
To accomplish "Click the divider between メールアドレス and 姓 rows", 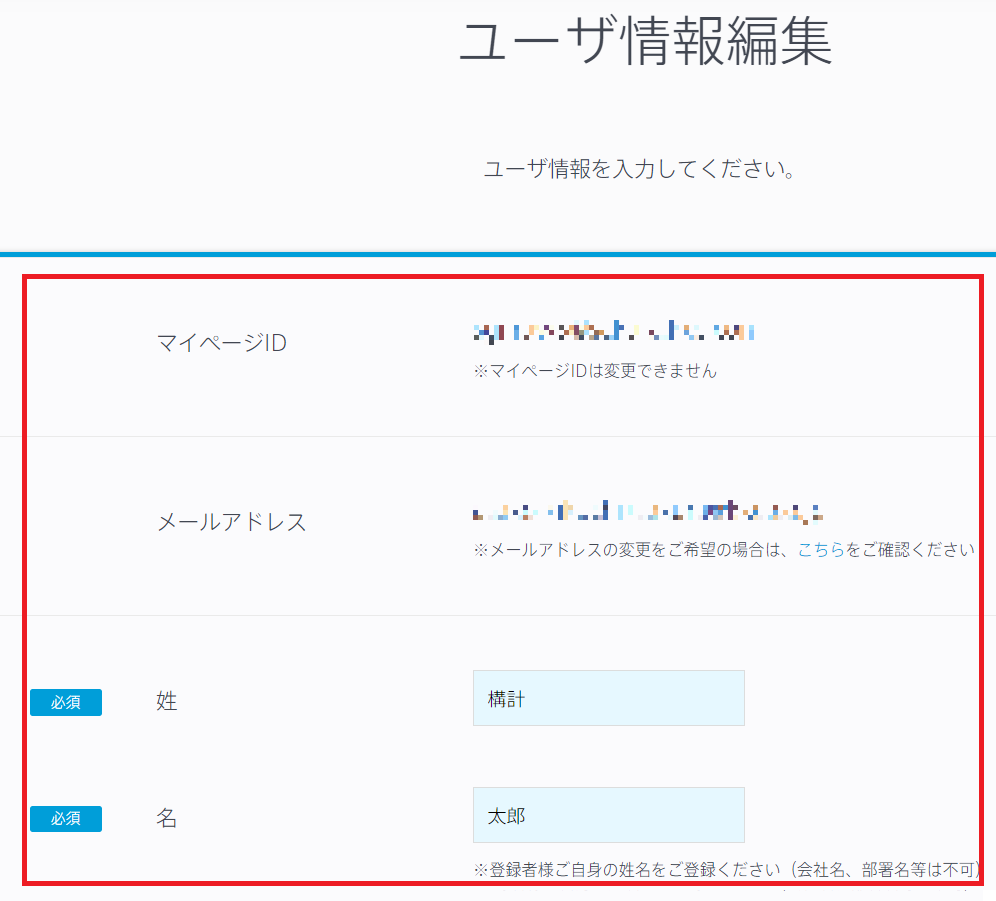I will tap(498, 615).
